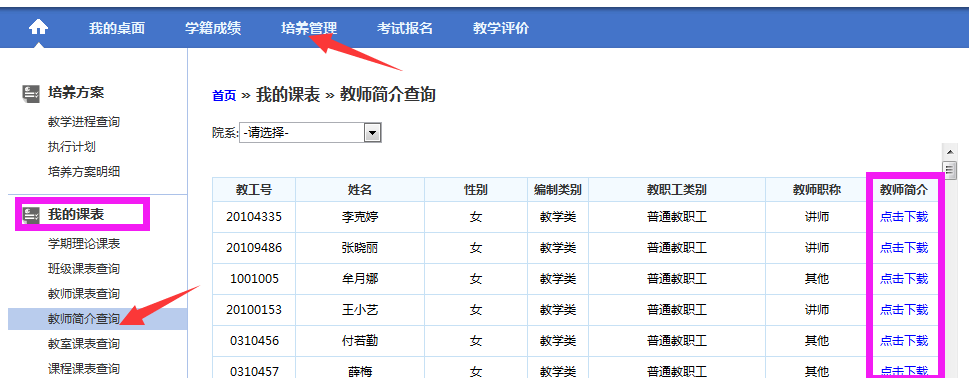Click the 教师简介 column header
Image resolution: width=969 pixels, height=378 pixels.
(904, 190)
